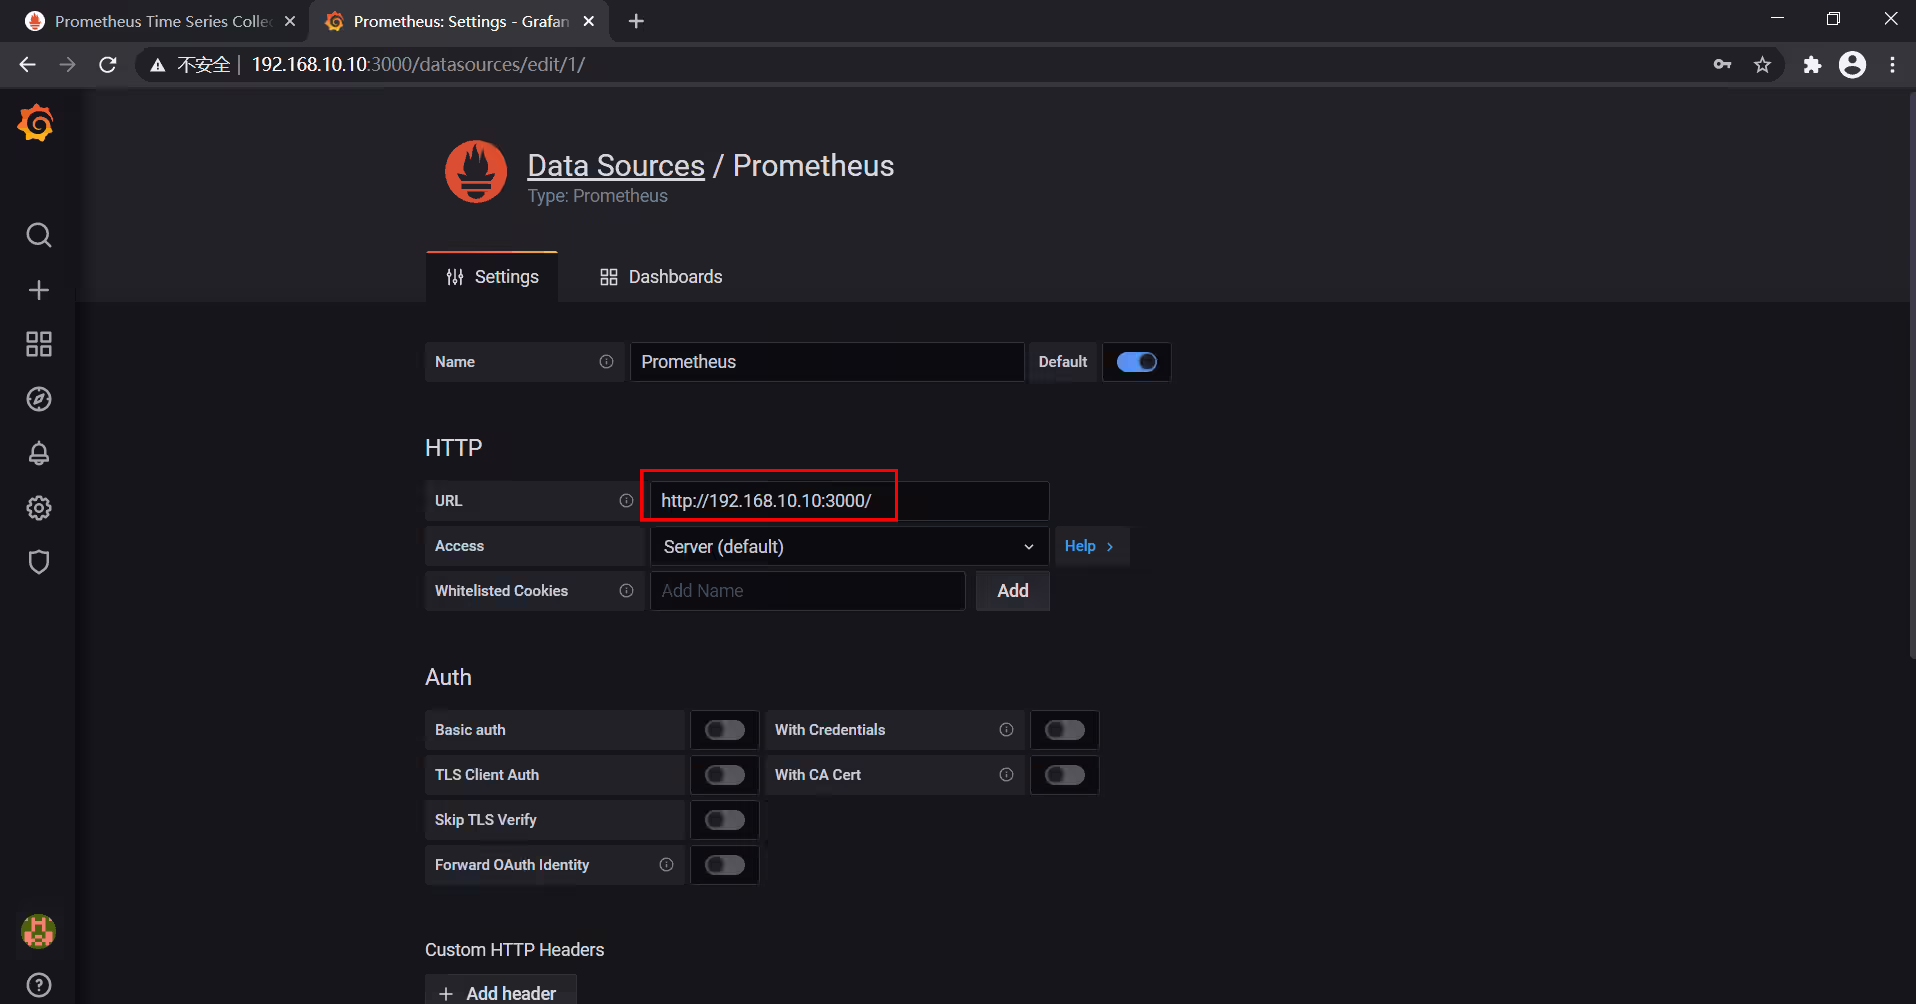
Task: Click the info icon next to With CA Cert
Action: [1006, 775]
